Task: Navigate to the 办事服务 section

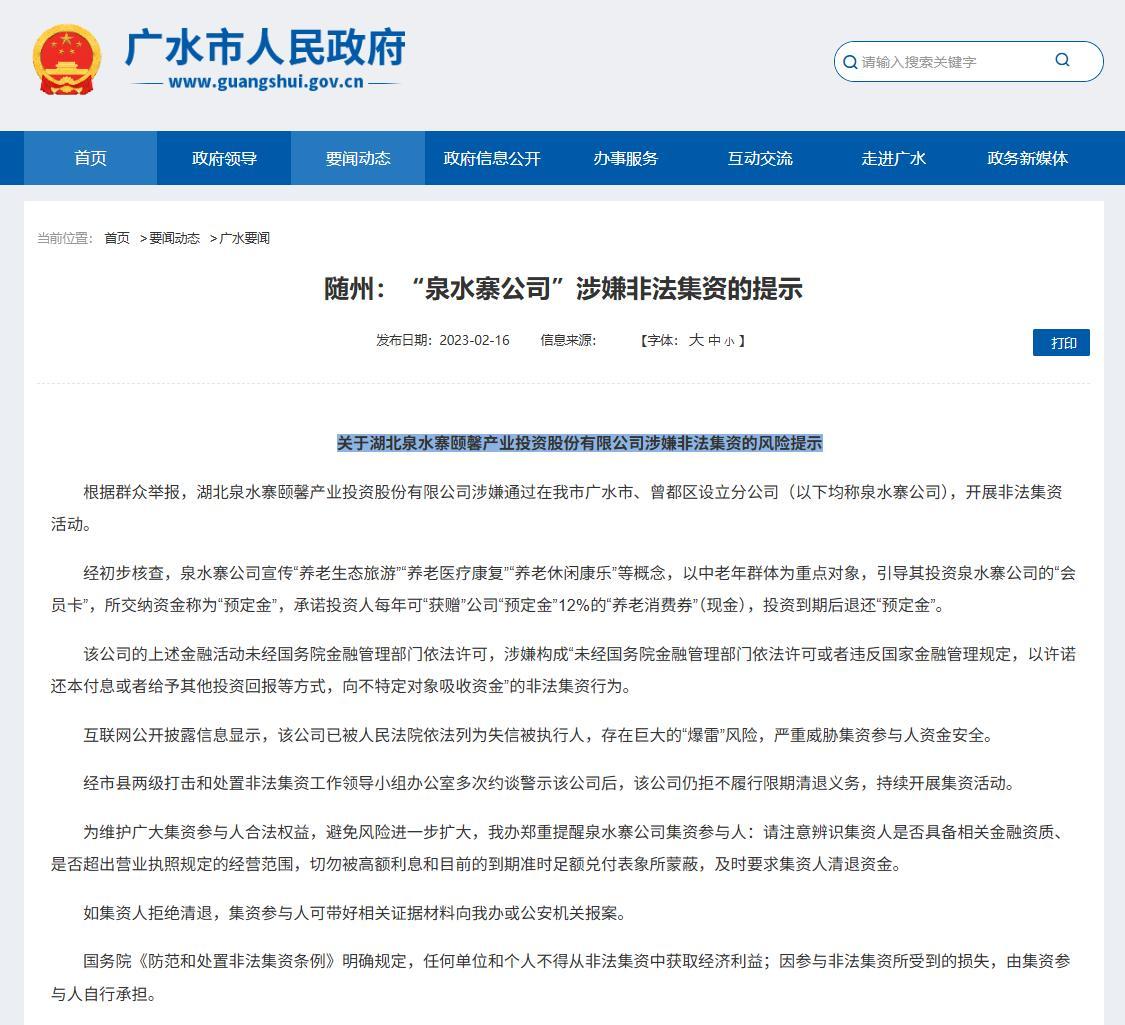Action: coord(626,158)
